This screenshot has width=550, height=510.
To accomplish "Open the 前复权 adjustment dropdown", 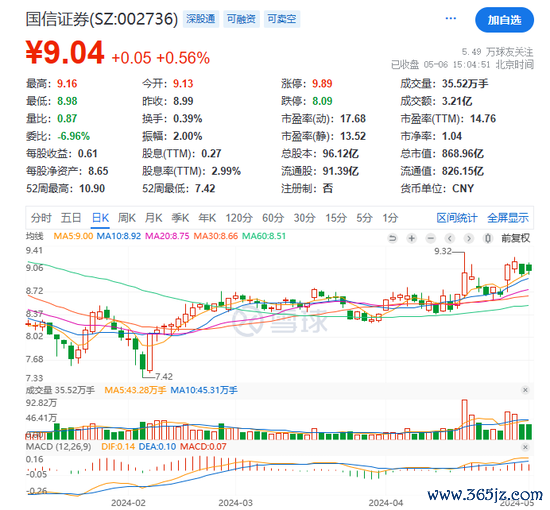I will click(515, 239).
